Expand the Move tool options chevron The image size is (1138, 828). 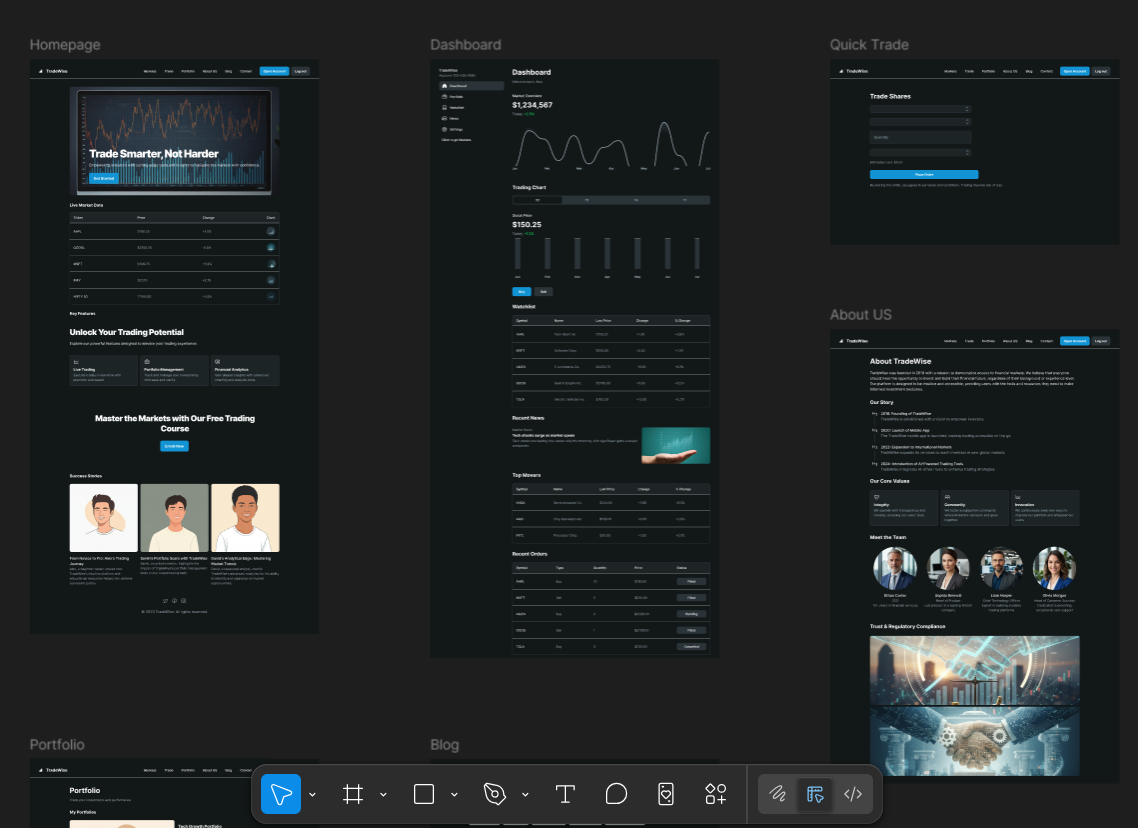pyautogui.click(x=312, y=795)
